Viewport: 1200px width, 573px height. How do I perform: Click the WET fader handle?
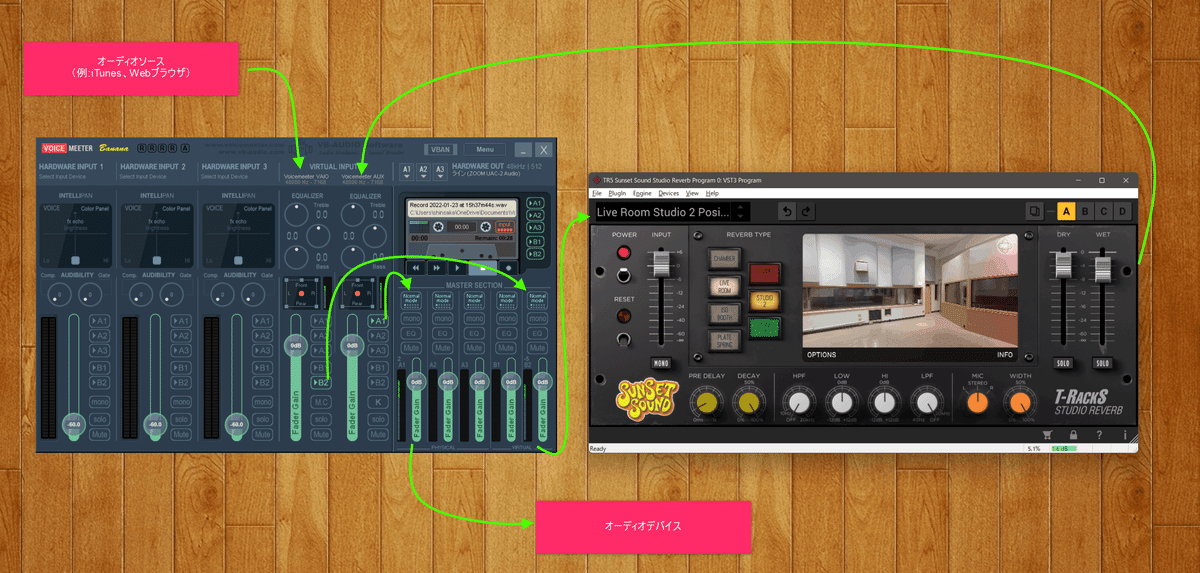pos(1102,269)
